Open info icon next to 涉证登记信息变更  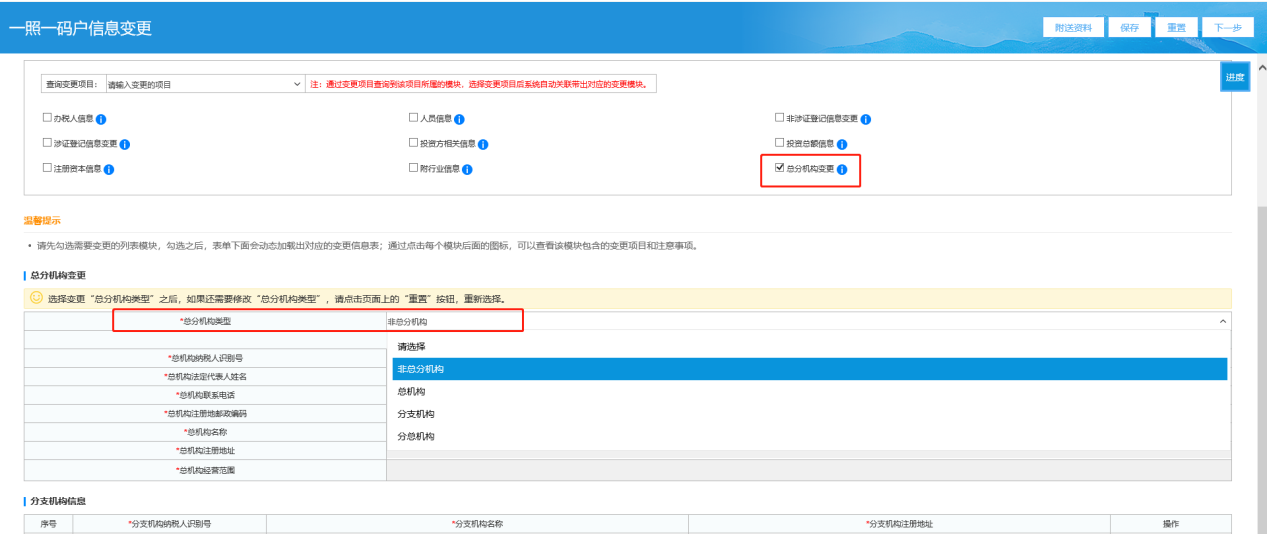pyautogui.click(x=125, y=144)
